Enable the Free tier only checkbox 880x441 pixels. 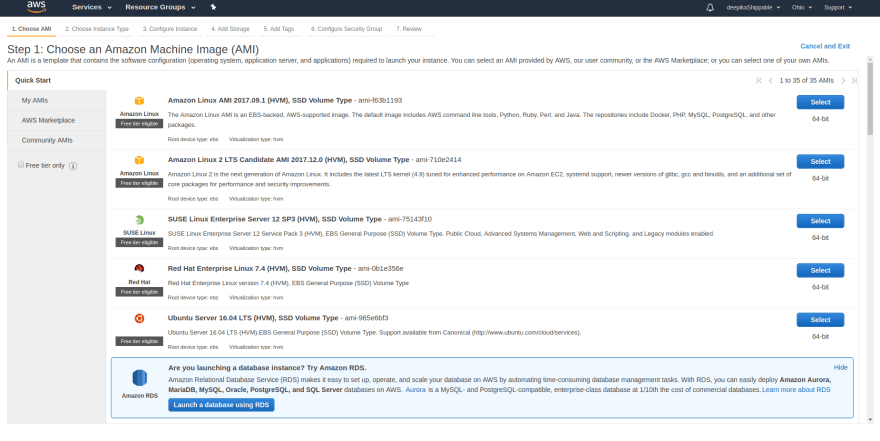(x=21, y=165)
